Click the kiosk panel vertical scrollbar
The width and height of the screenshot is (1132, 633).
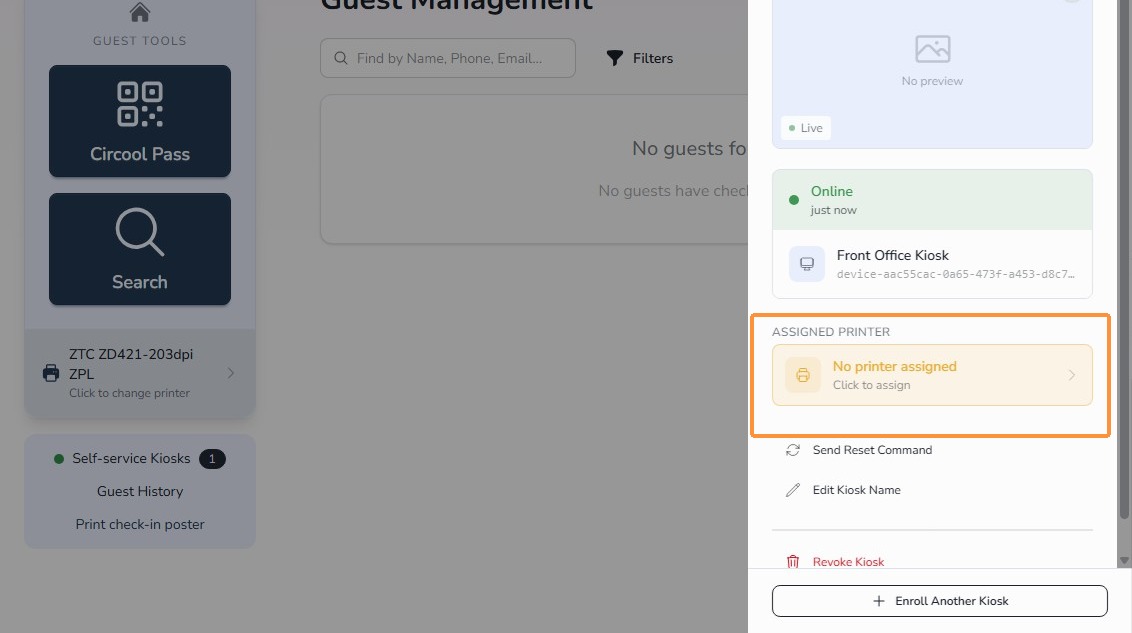1124,260
